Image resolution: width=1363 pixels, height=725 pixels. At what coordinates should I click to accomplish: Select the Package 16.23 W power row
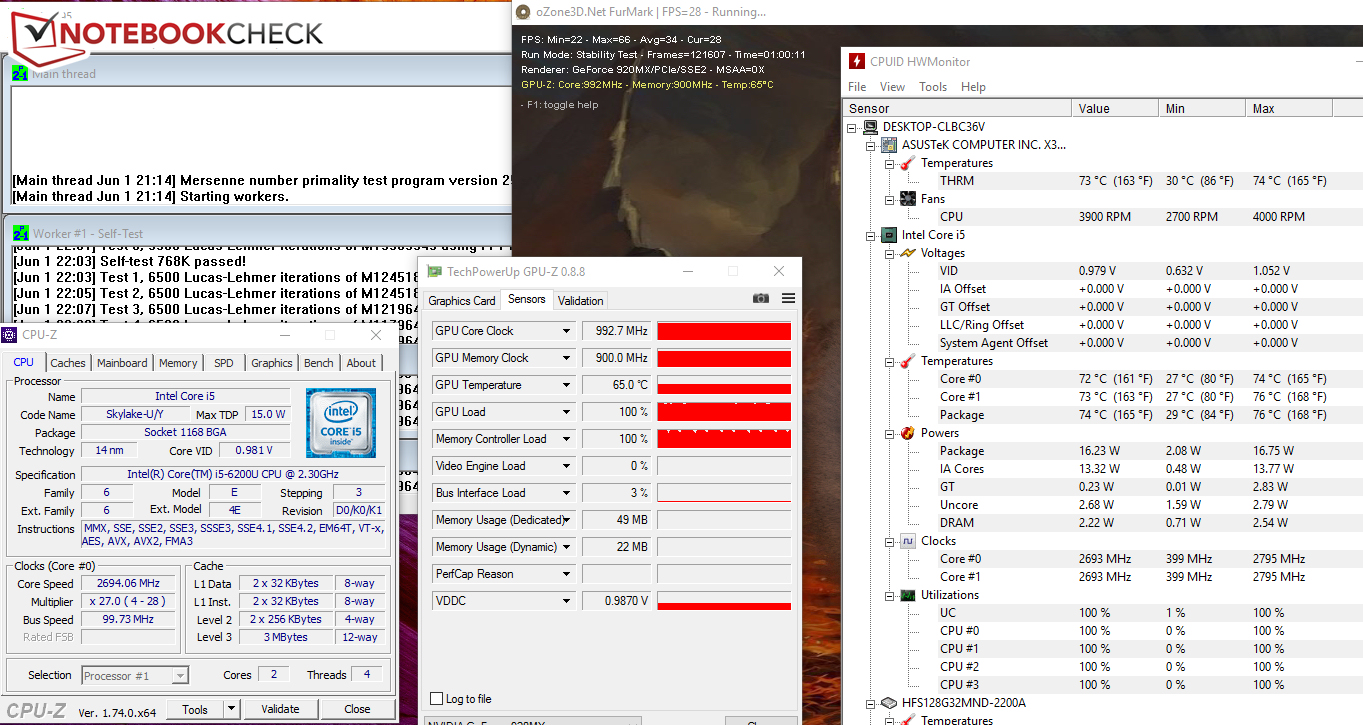click(x=1102, y=451)
